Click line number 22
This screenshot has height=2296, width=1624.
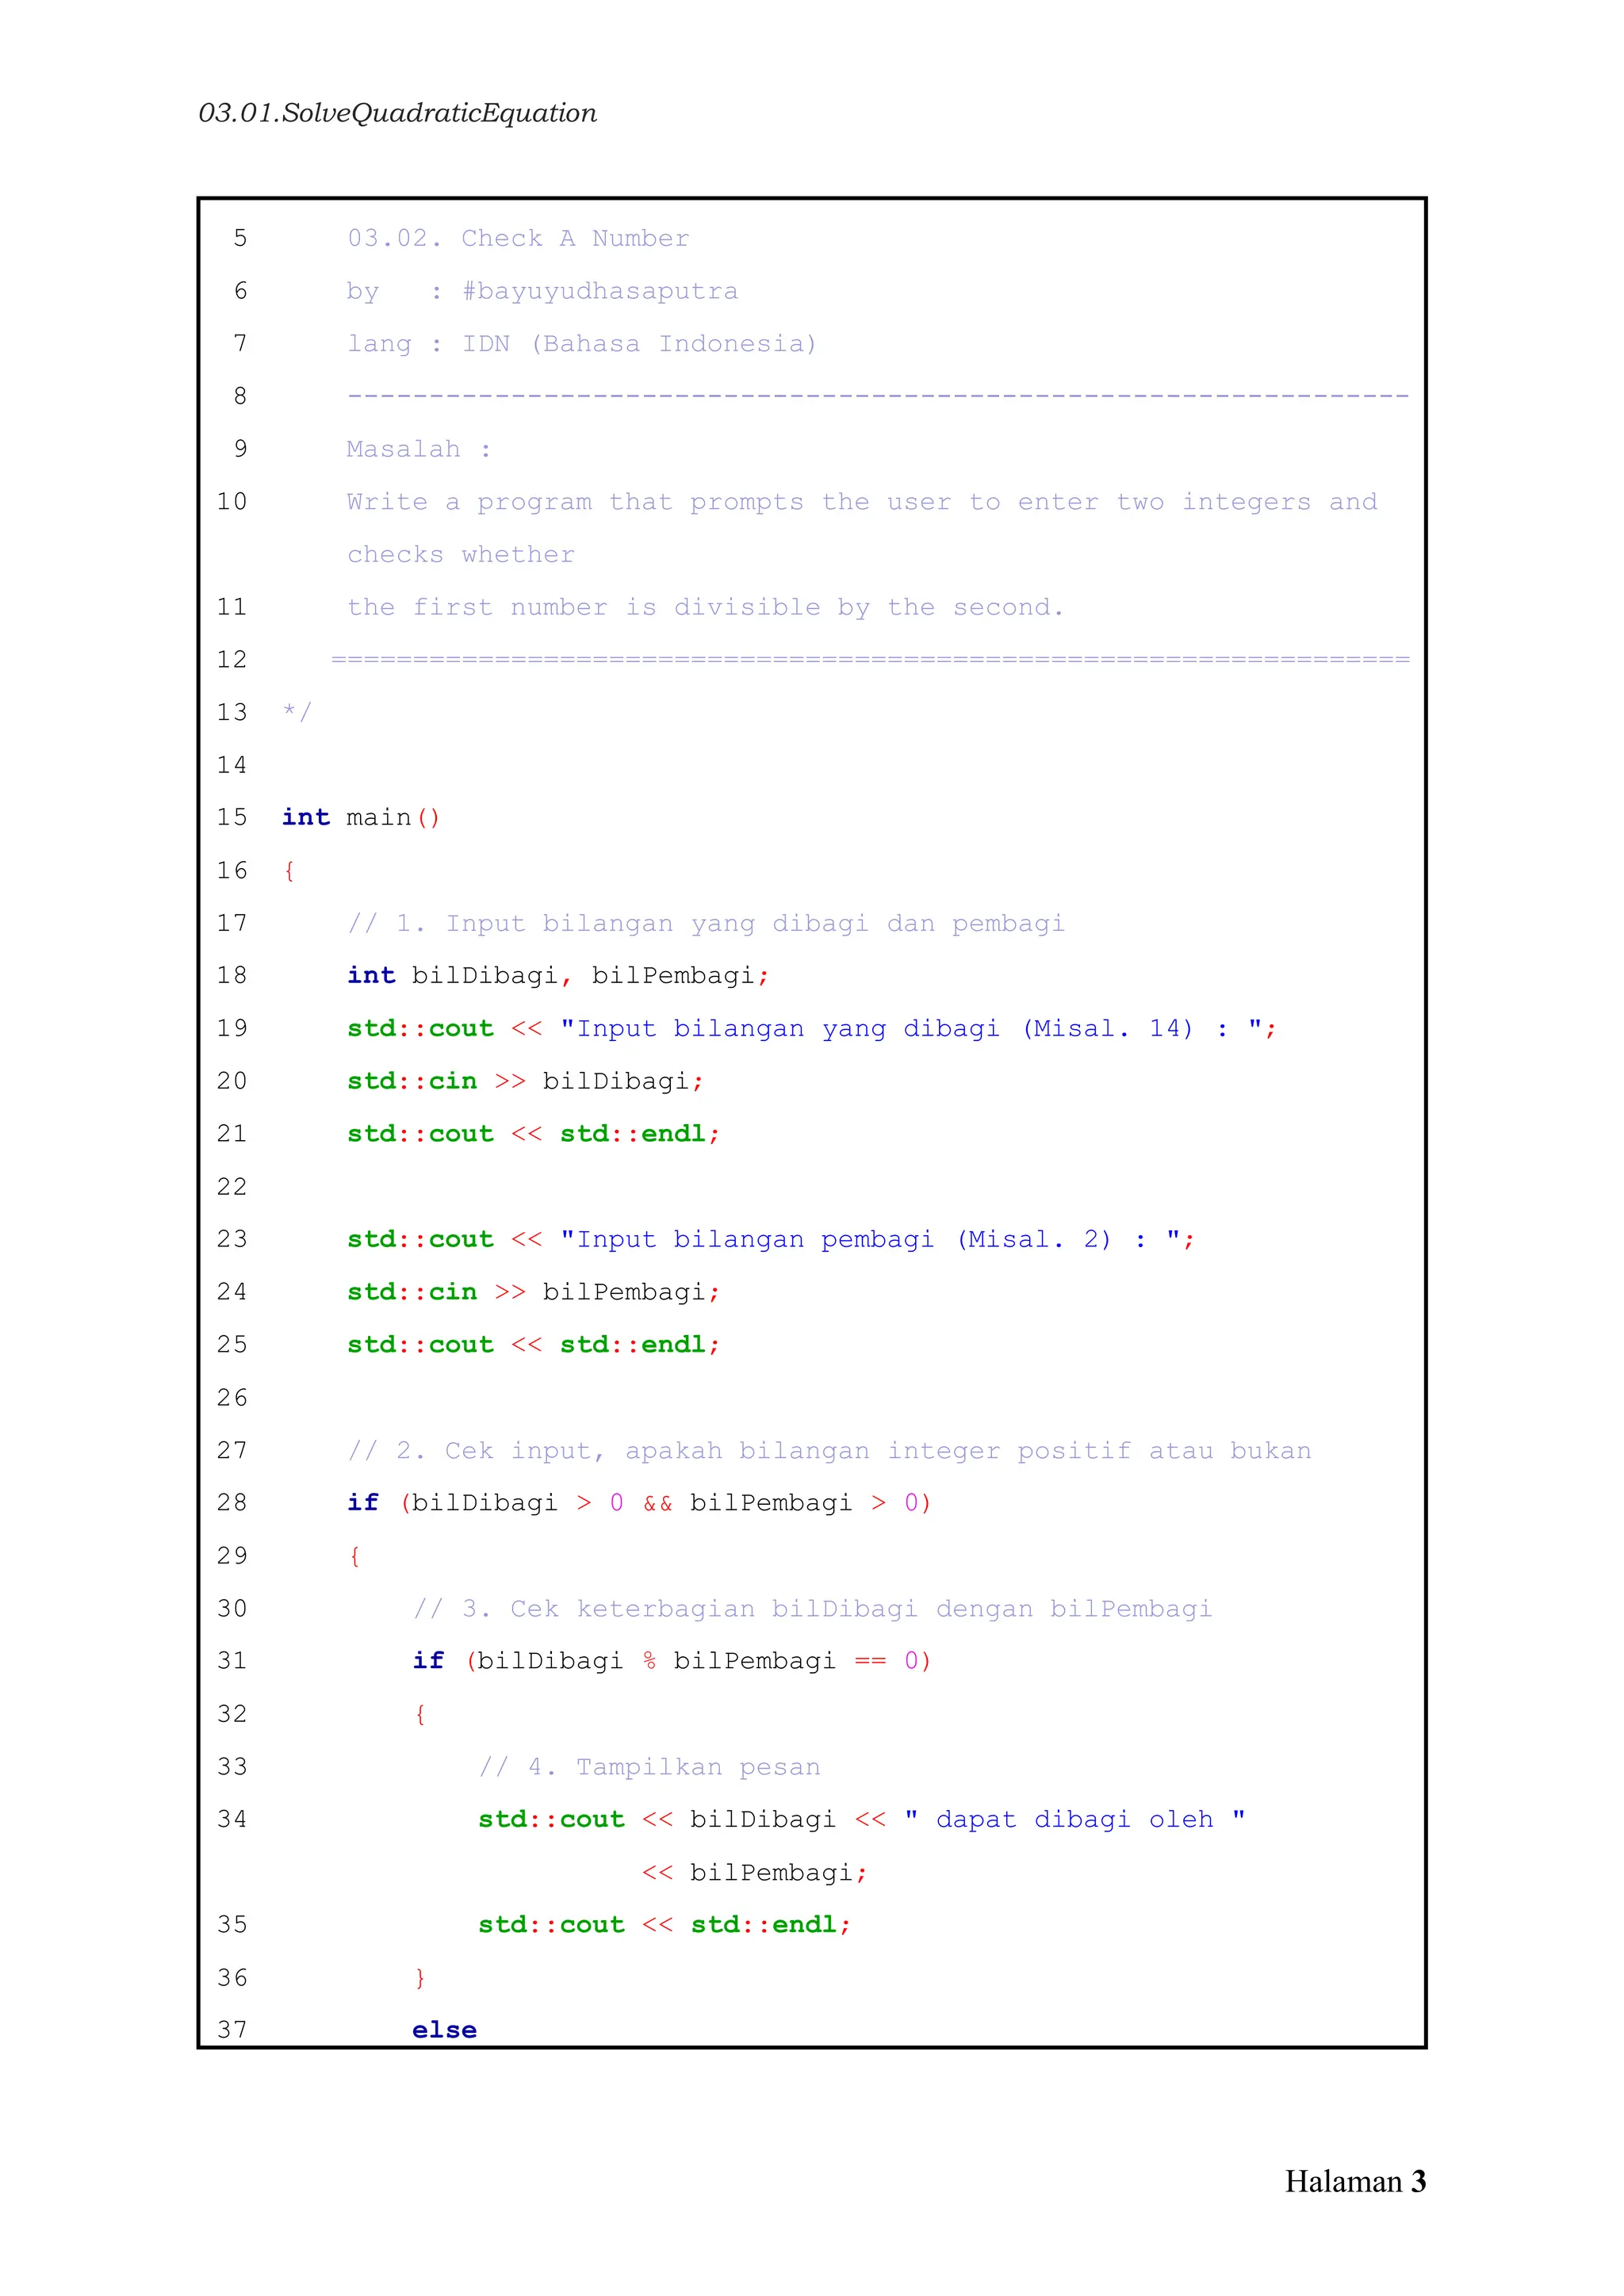(232, 1187)
